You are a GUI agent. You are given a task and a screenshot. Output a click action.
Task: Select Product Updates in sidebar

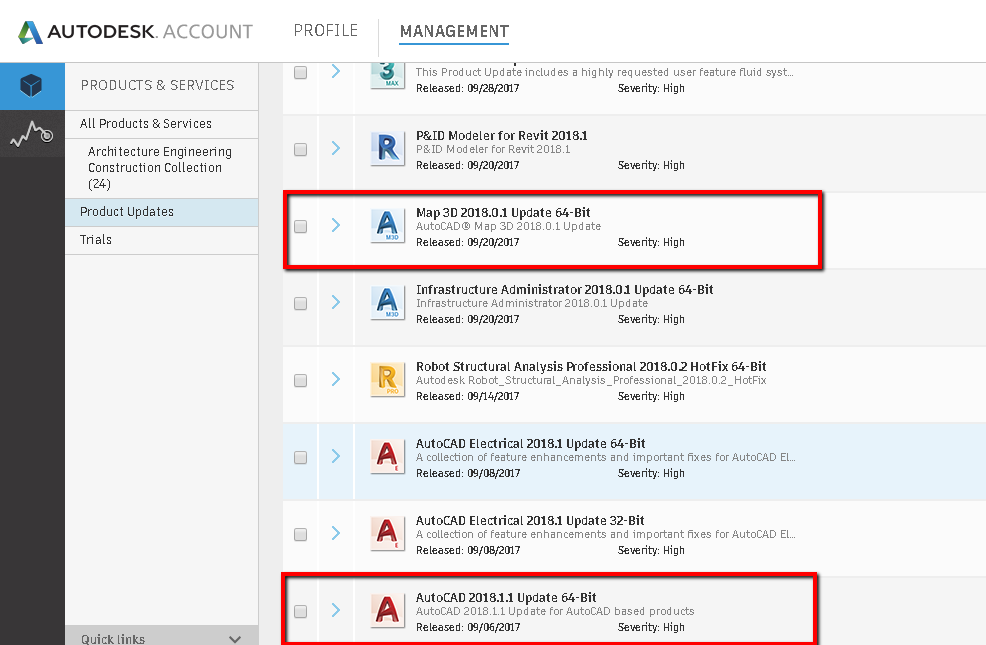[162, 212]
